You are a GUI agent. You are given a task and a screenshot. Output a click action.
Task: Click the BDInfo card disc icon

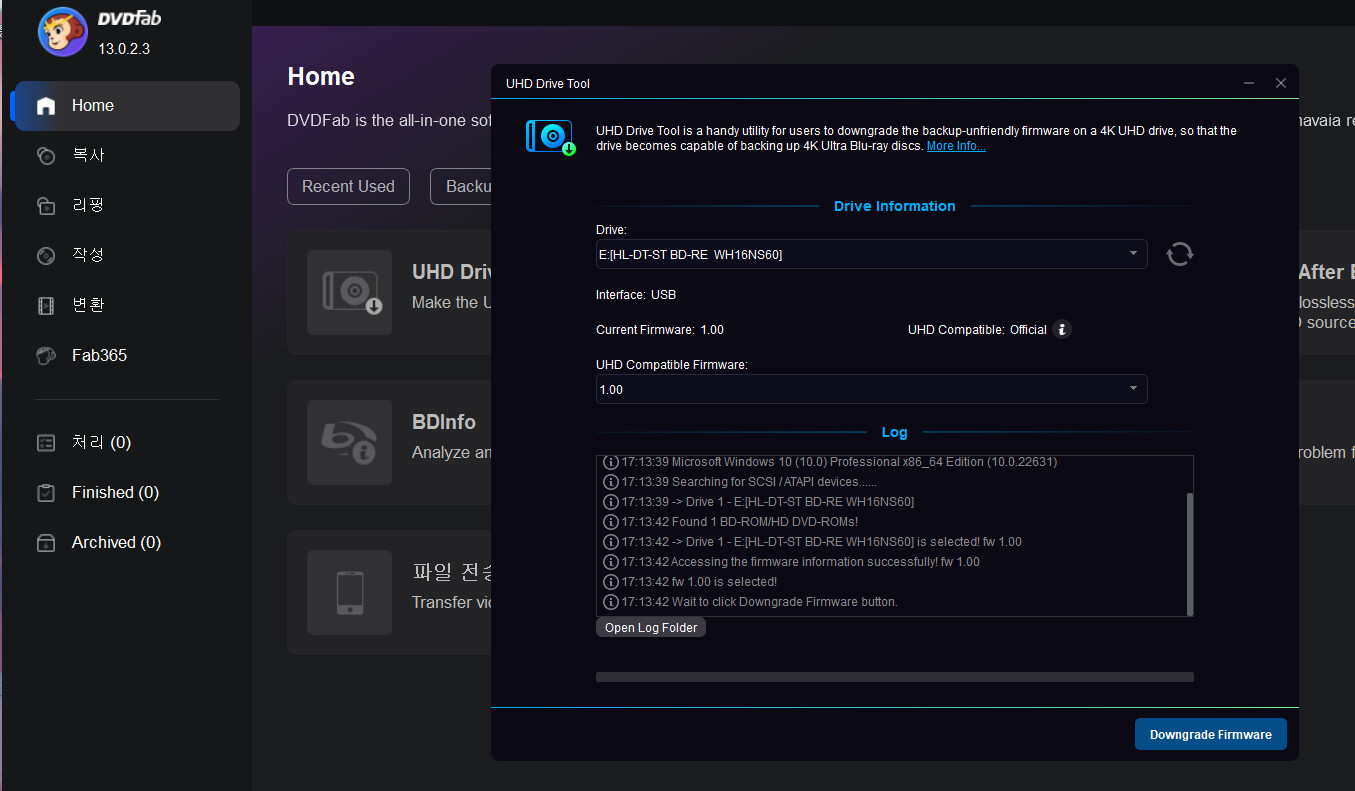click(x=349, y=442)
